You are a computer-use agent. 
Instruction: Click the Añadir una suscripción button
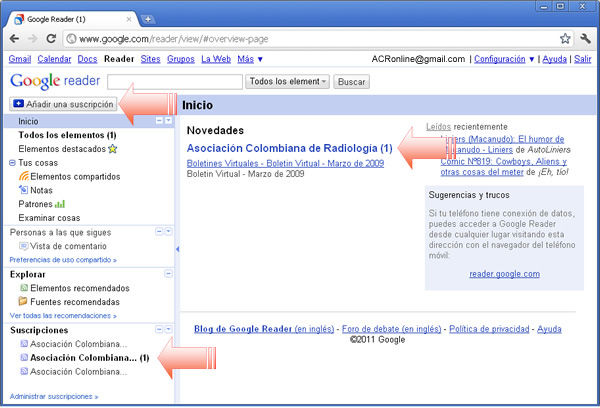62,104
